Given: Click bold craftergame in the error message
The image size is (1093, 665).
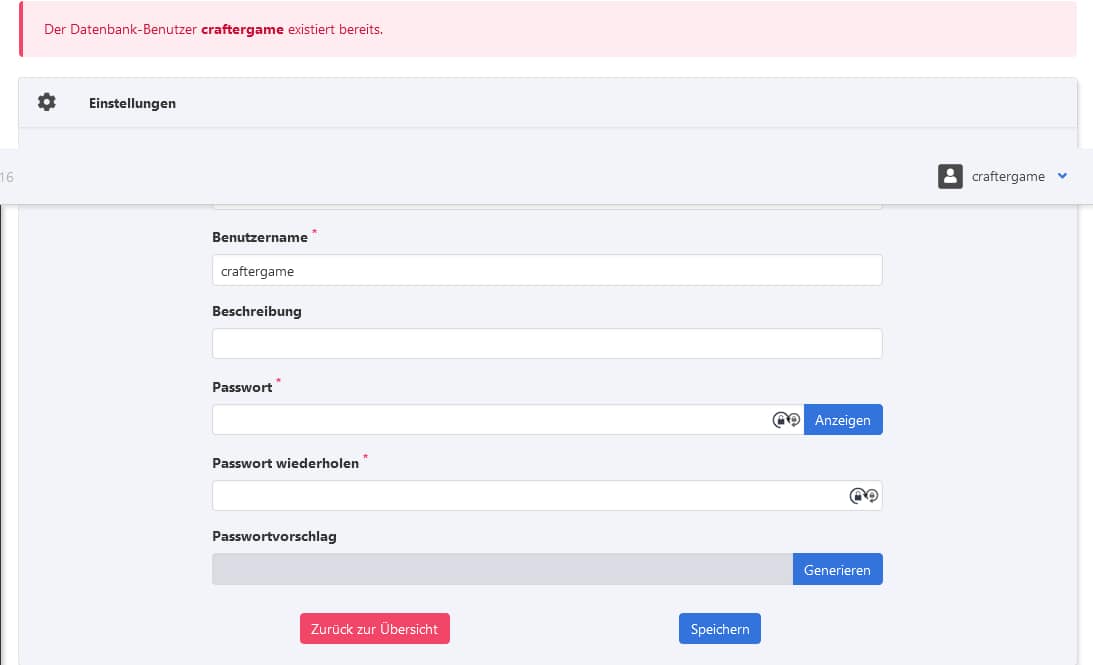Looking at the screenshot, I should pyautogui.click(x=242, y=29).
